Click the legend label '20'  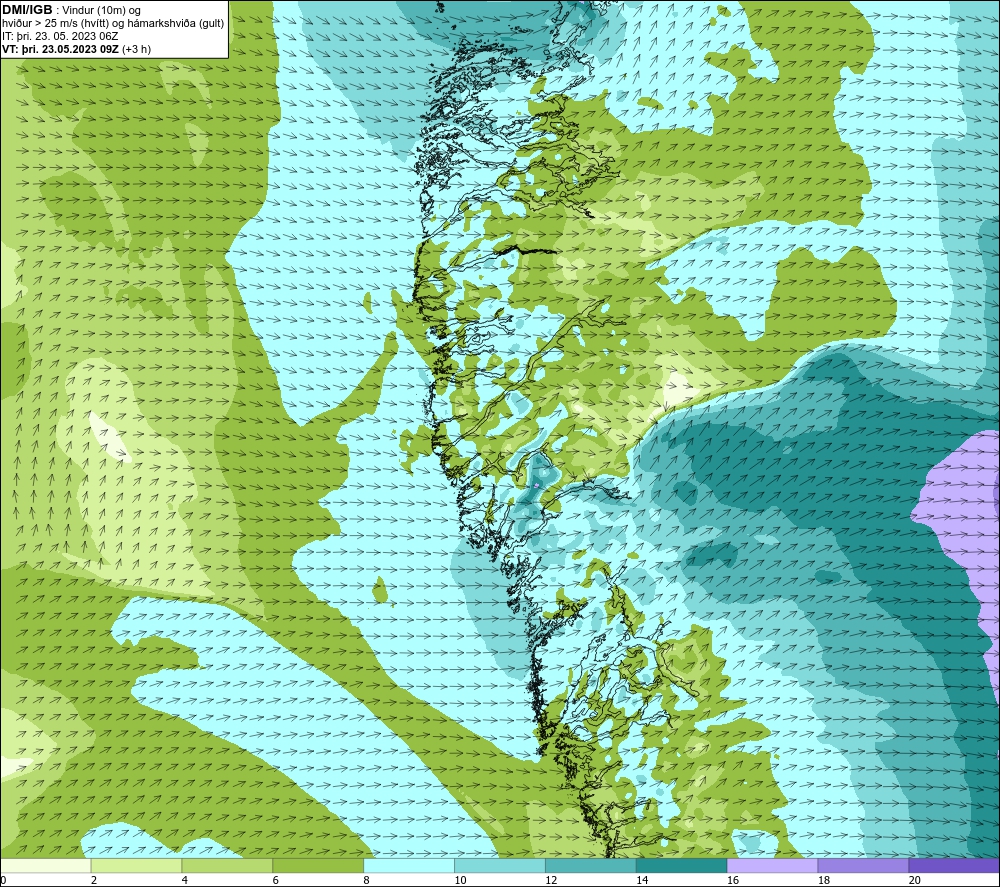915,880
